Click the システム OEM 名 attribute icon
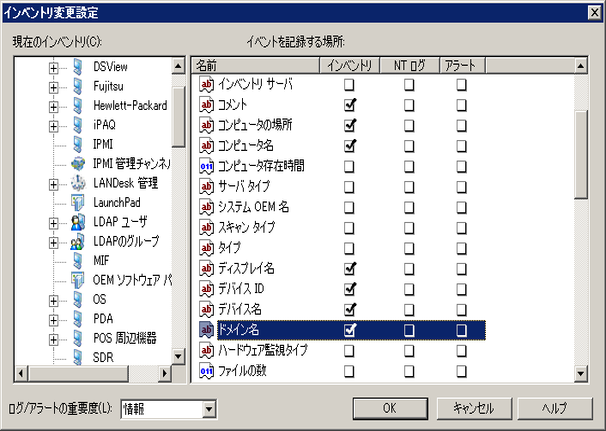 206,207
